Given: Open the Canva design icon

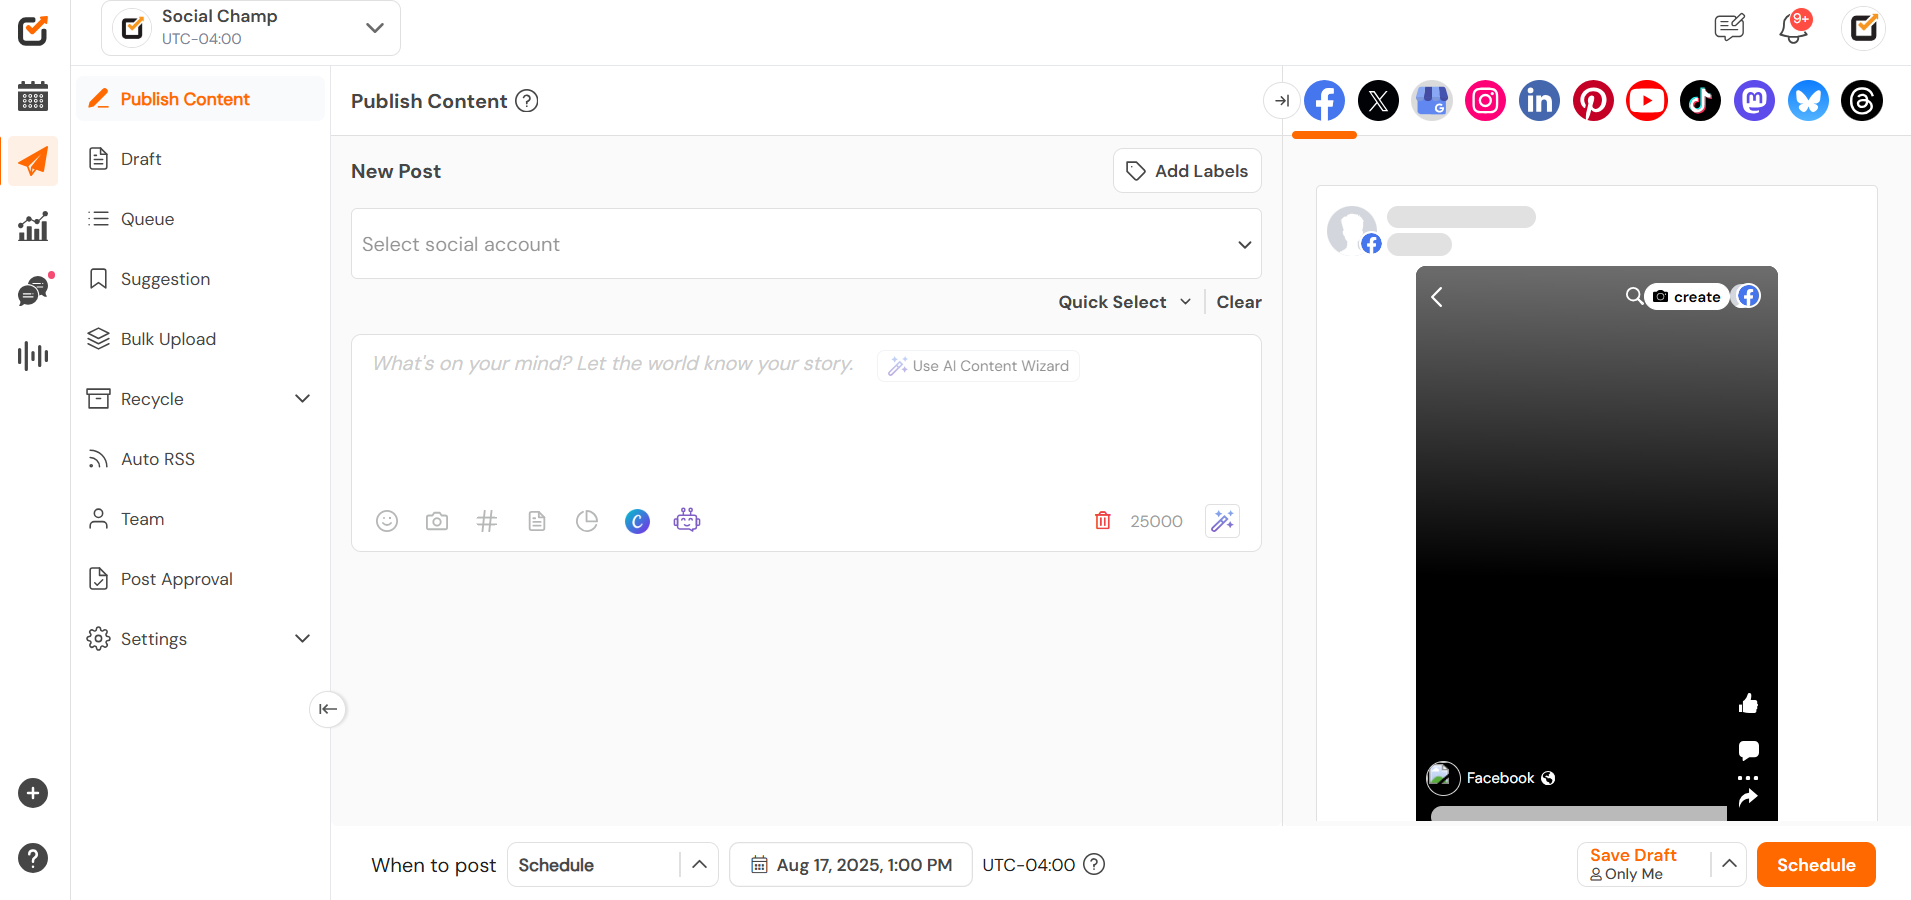Looking at the screenshot, I should 637,521.
